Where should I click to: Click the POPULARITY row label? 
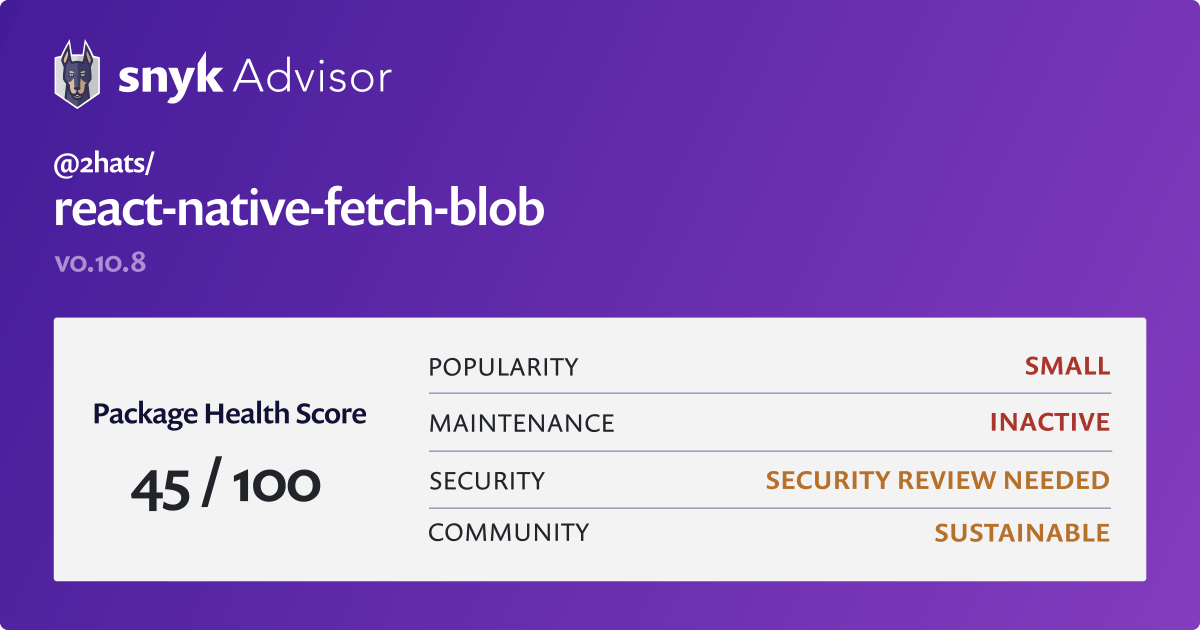(x=503, y=367)
